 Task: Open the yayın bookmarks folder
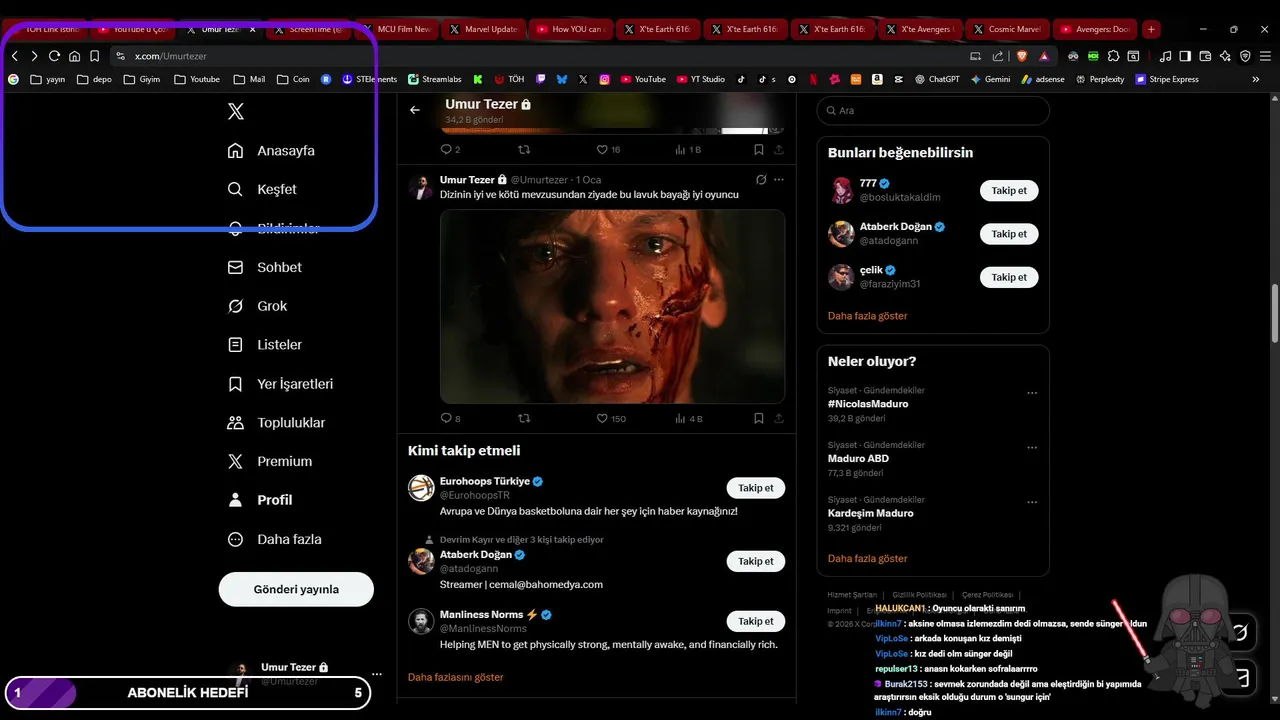click(x=48, y=79)
